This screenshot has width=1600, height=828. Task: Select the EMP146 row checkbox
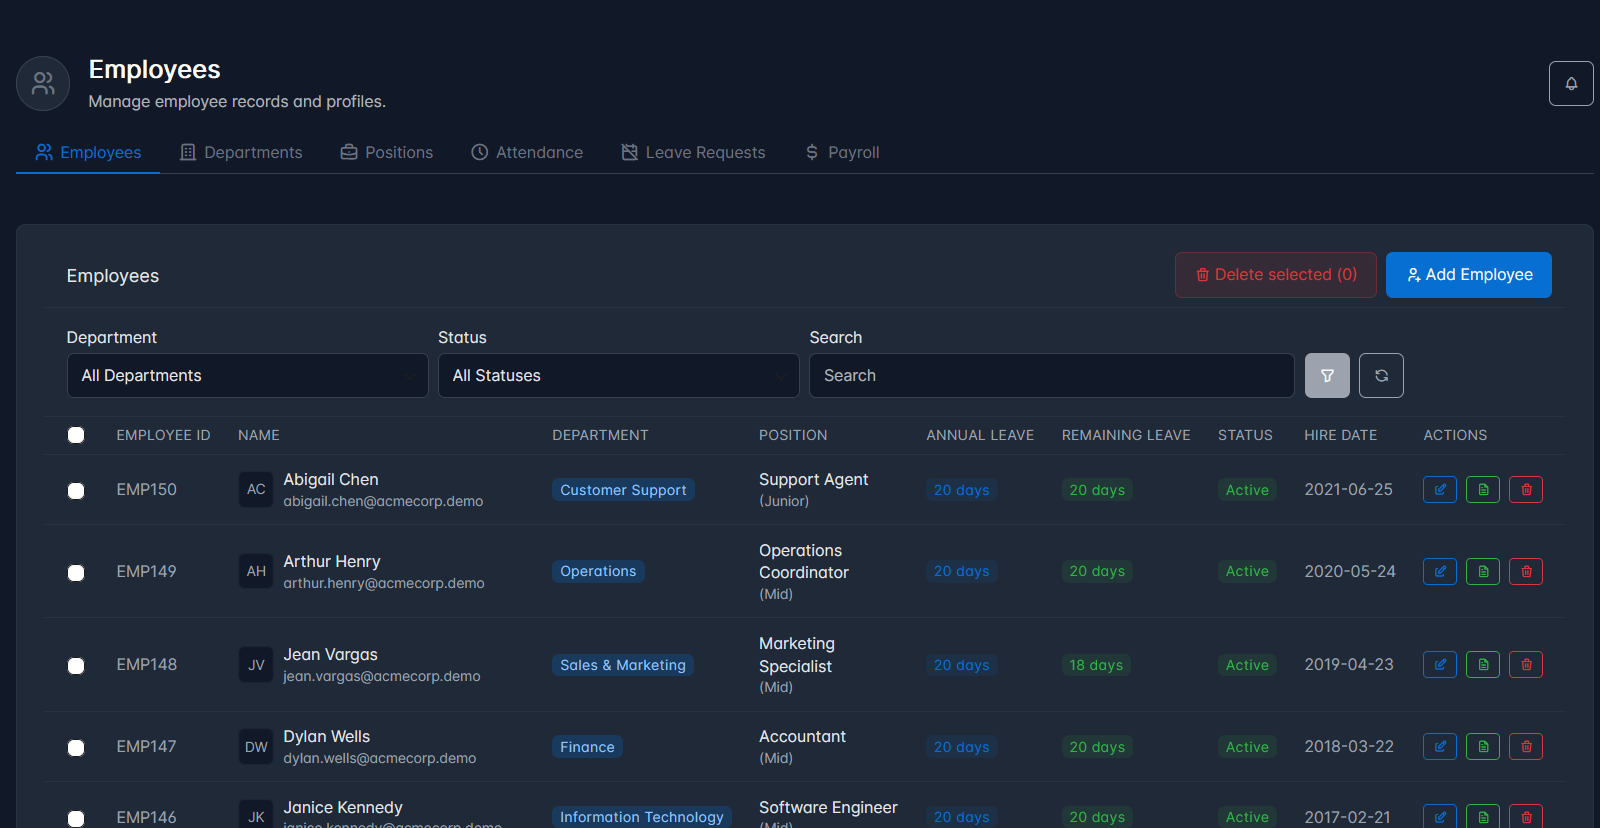(x=76, y=819)
